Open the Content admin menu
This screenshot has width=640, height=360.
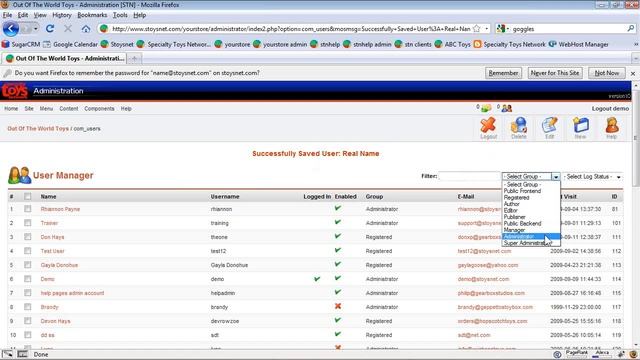point(69,109)
